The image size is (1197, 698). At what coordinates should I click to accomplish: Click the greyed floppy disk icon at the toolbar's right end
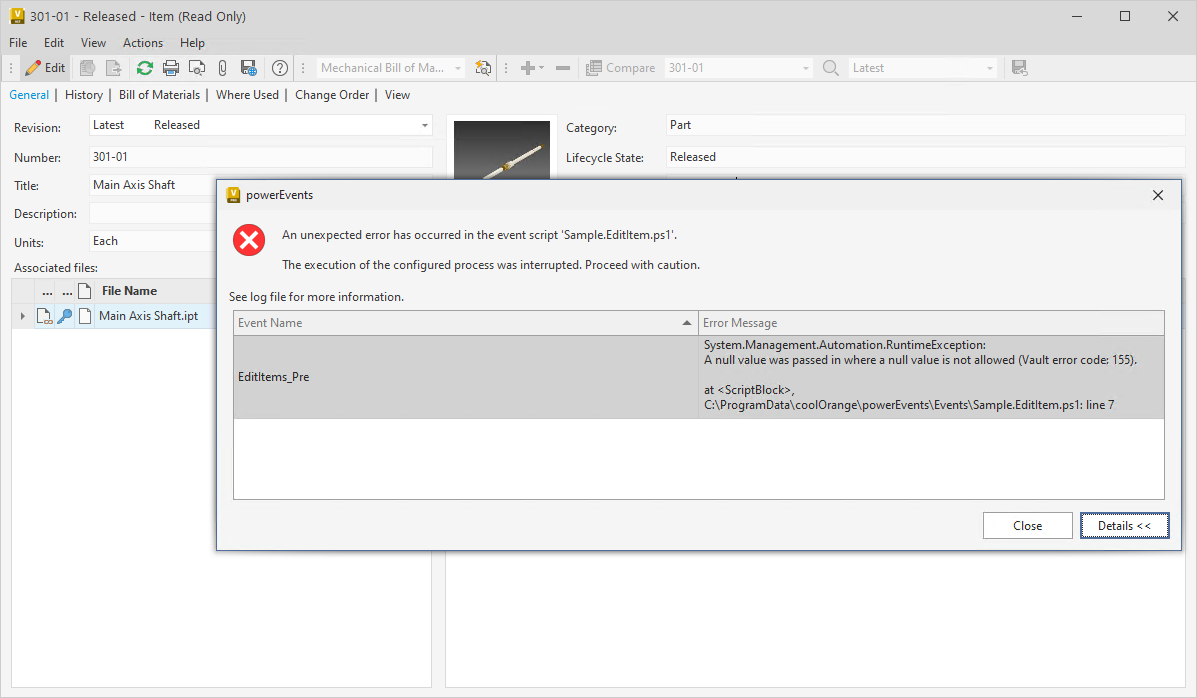1019,68
